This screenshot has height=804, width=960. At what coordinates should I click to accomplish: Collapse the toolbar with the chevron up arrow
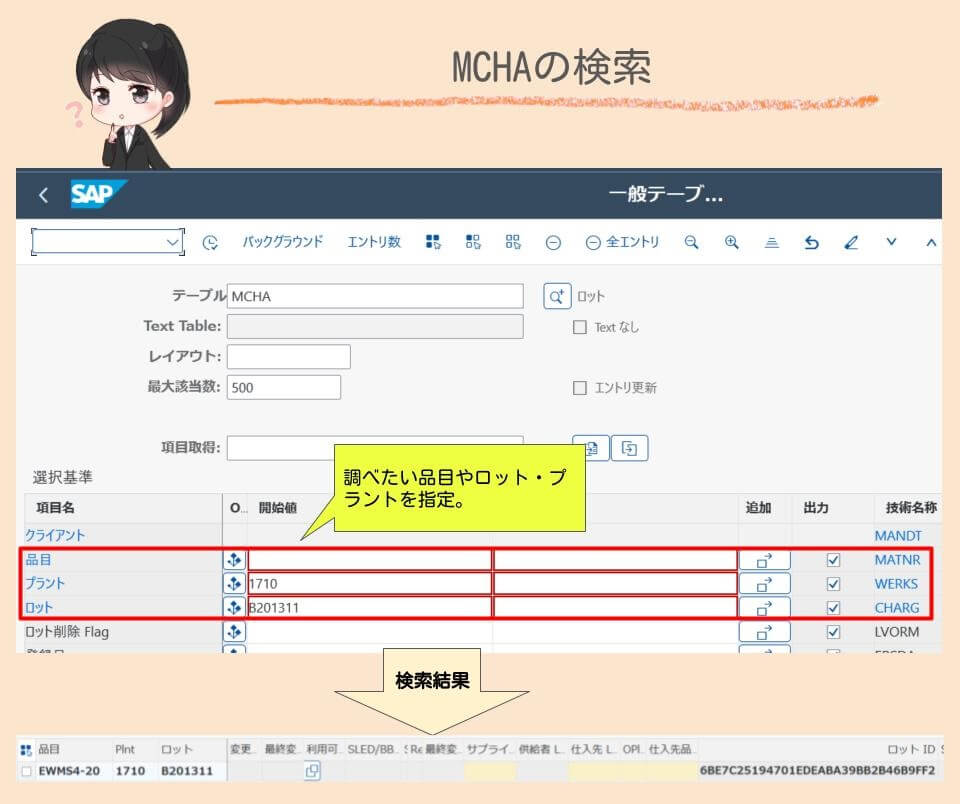(x=930, y=242)
